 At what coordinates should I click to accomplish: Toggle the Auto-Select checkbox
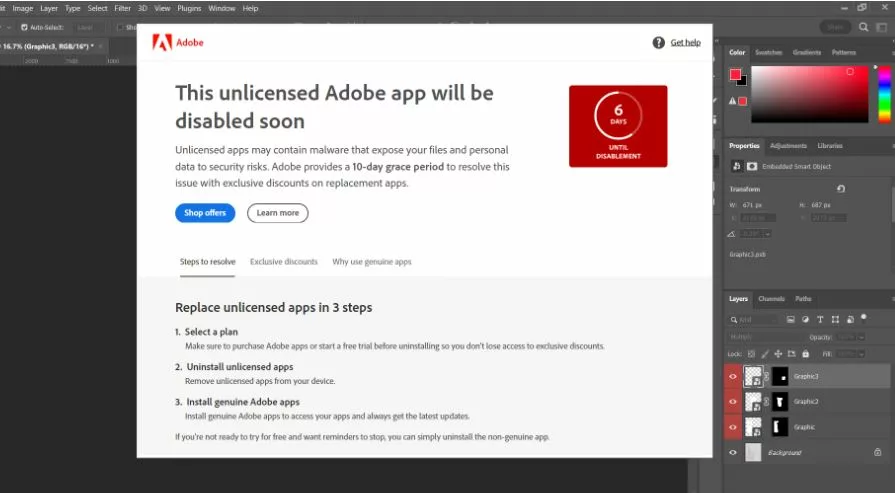pos(24,27)
